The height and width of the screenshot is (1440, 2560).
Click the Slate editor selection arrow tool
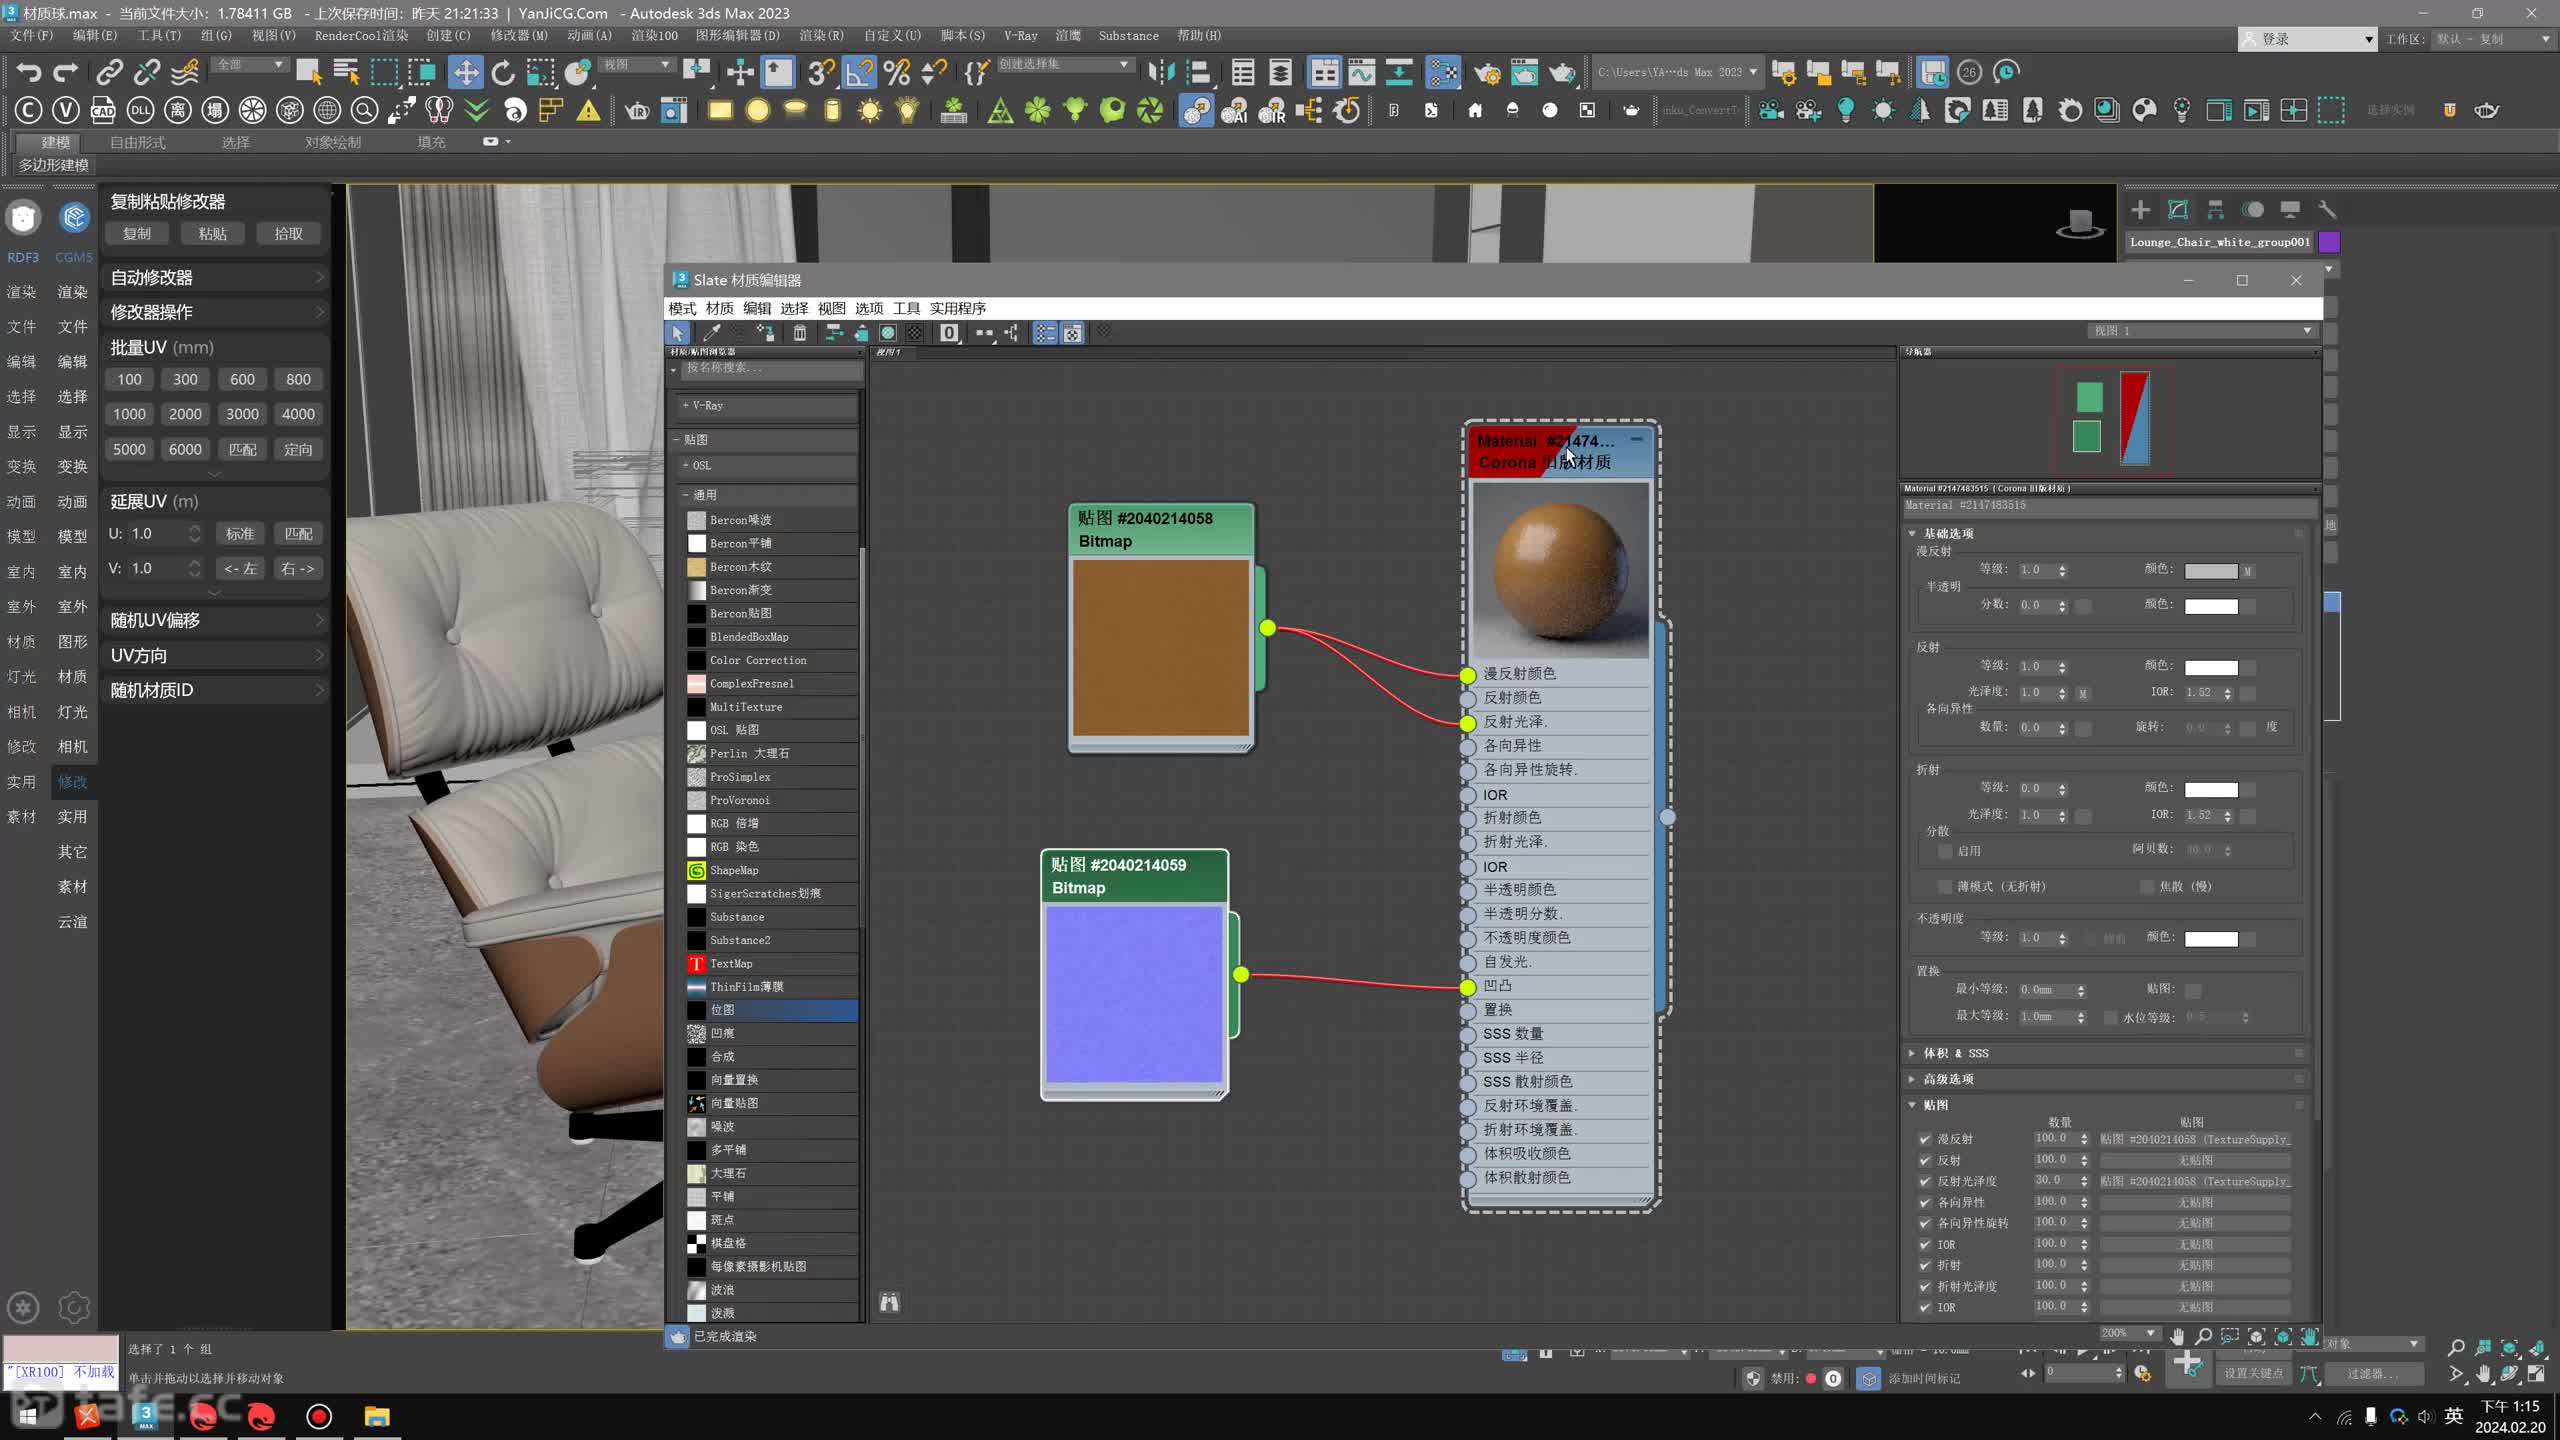pos(678,333)
